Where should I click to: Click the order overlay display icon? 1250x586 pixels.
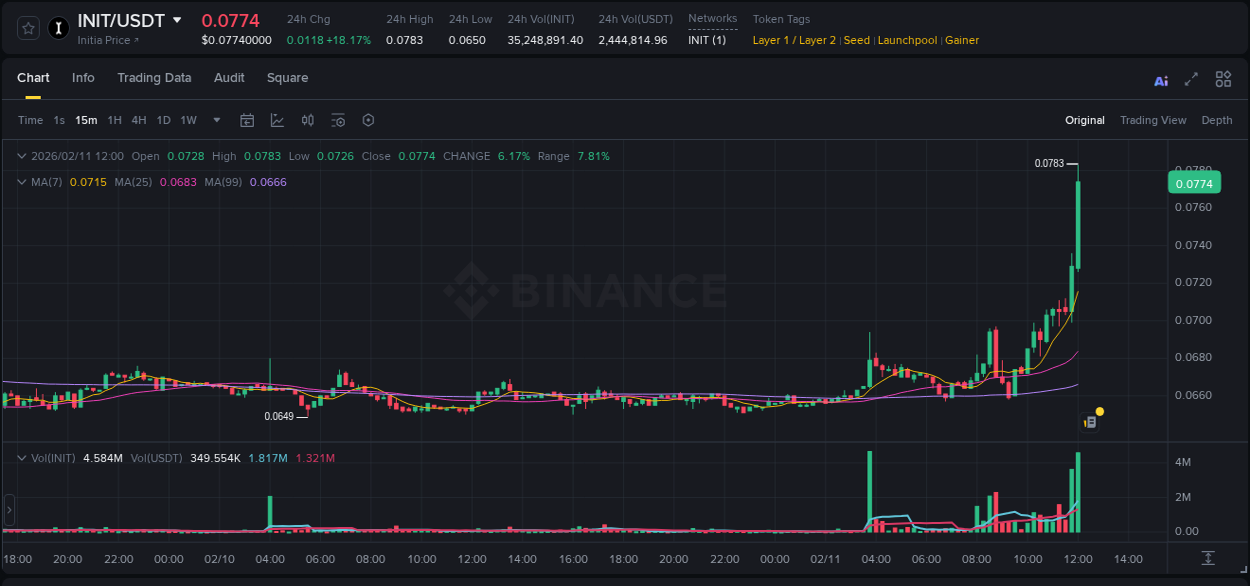coord(338,120)
